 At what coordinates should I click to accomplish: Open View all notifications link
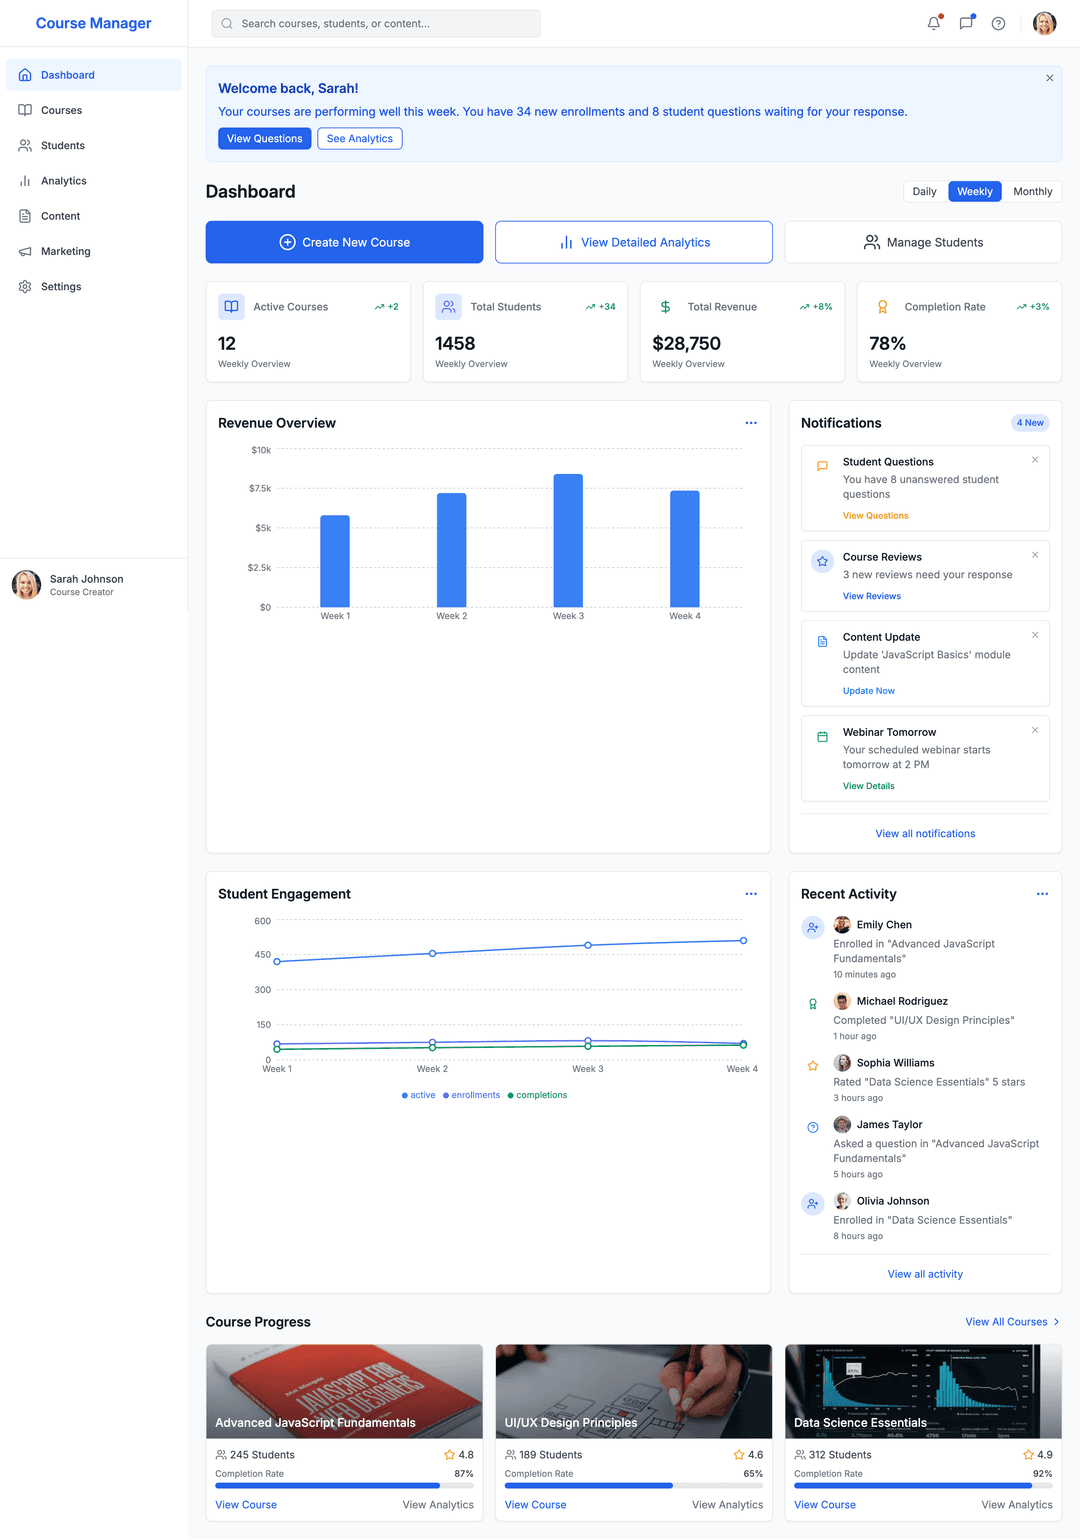tap(925, 834)
